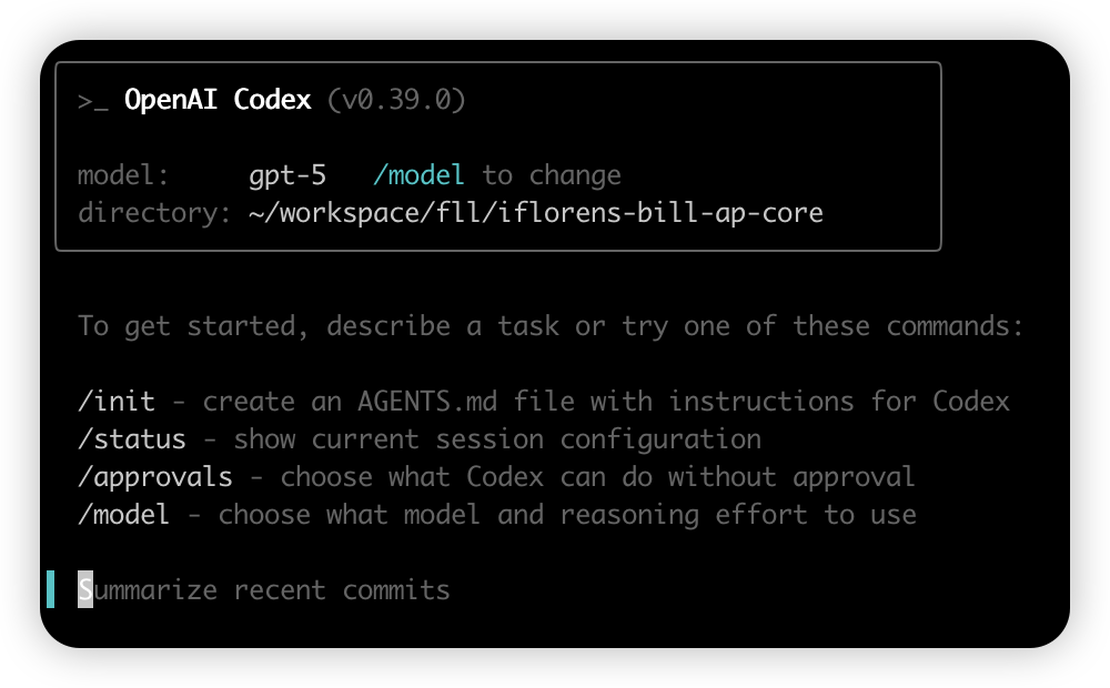Viewport: 1110px width, 688px height.
Task: Click the gpt-5 model name
Action: pos(287,176)
